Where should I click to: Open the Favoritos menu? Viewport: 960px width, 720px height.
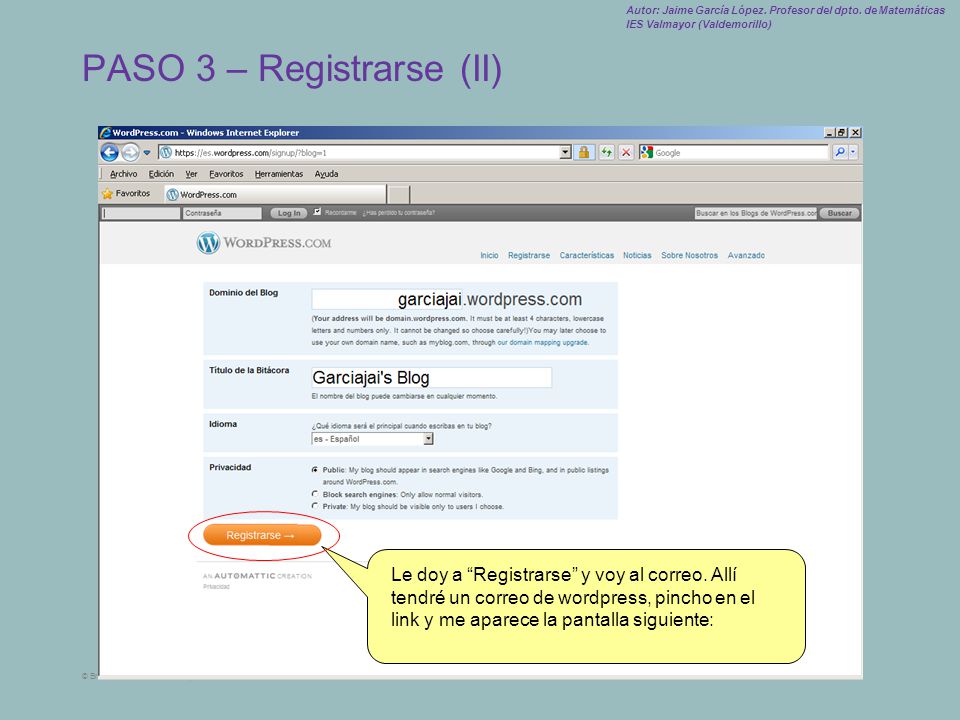coord(226,174)
